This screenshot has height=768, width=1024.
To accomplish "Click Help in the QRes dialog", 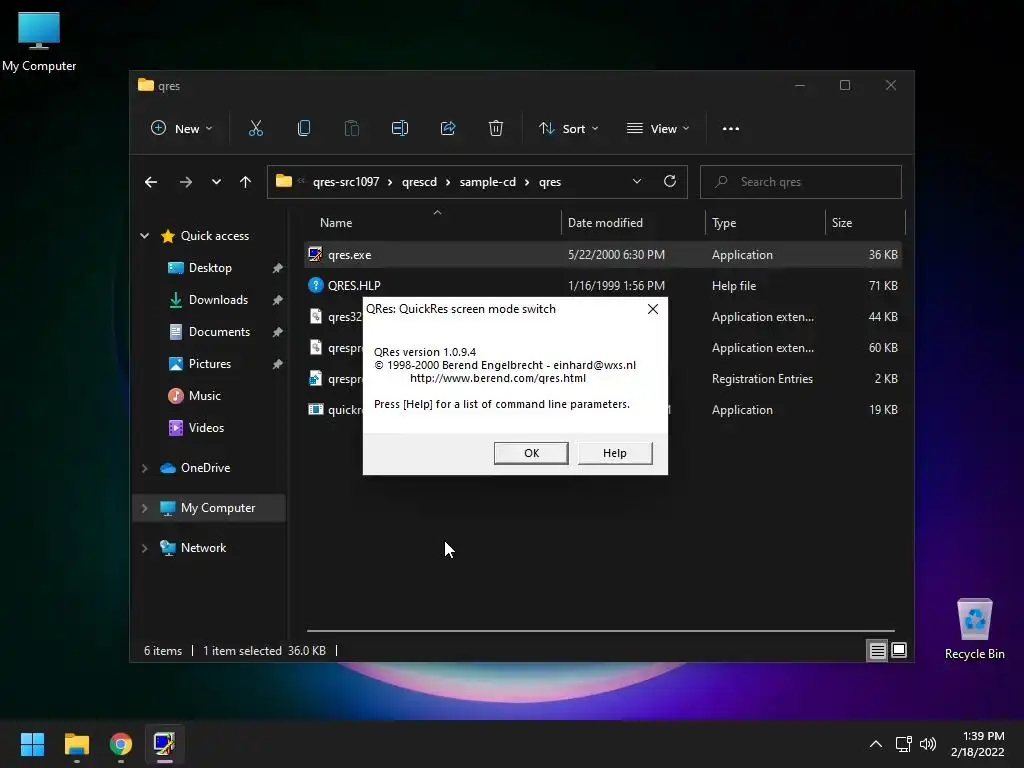I will (x=615, y=453).
